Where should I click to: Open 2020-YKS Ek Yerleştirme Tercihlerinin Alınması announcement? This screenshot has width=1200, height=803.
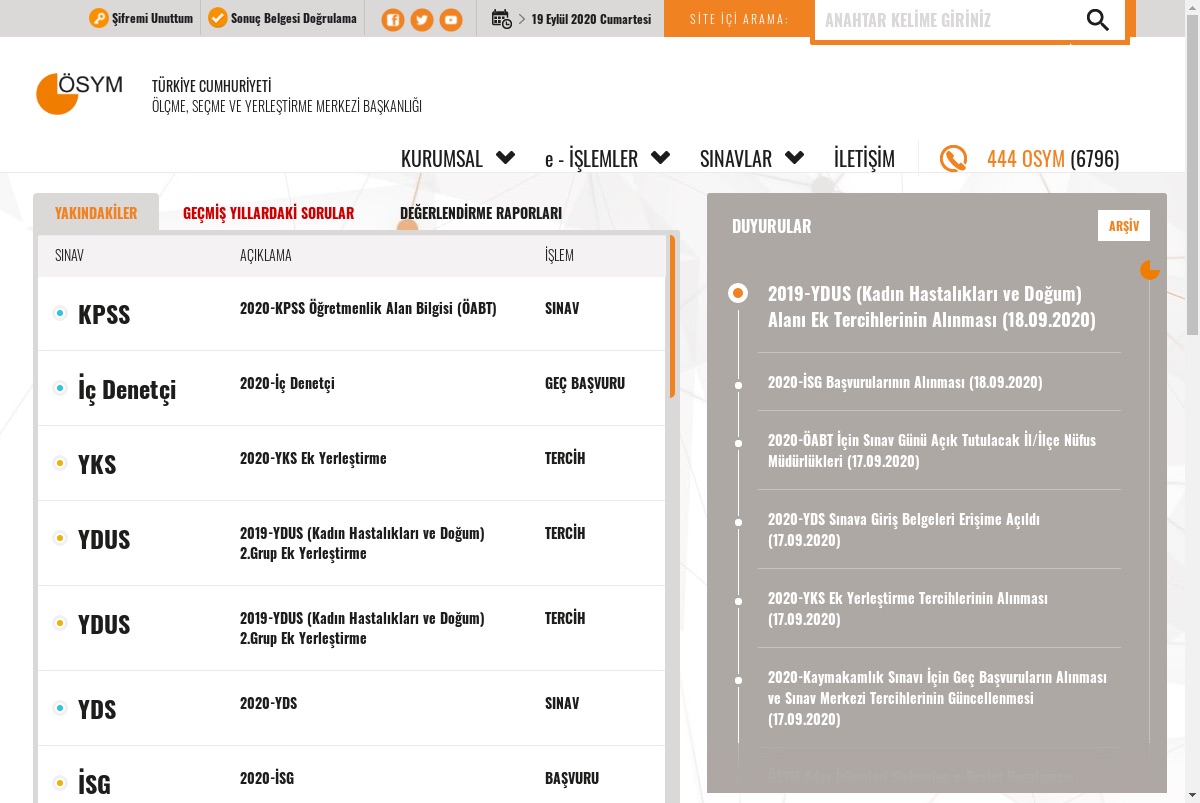click(x=908, y=609)
